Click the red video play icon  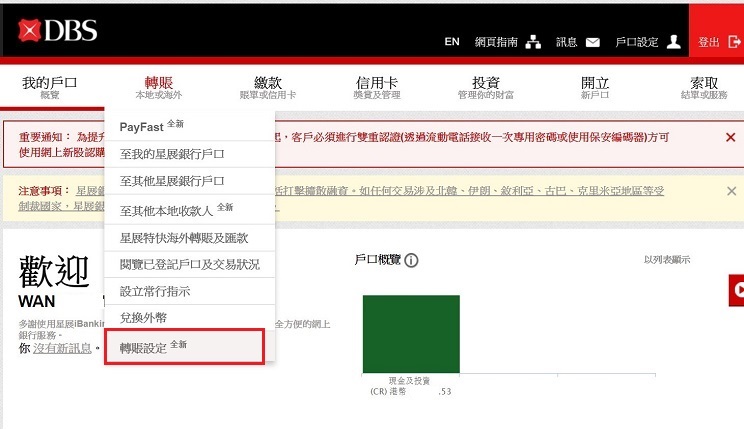(x=737, y=290)
